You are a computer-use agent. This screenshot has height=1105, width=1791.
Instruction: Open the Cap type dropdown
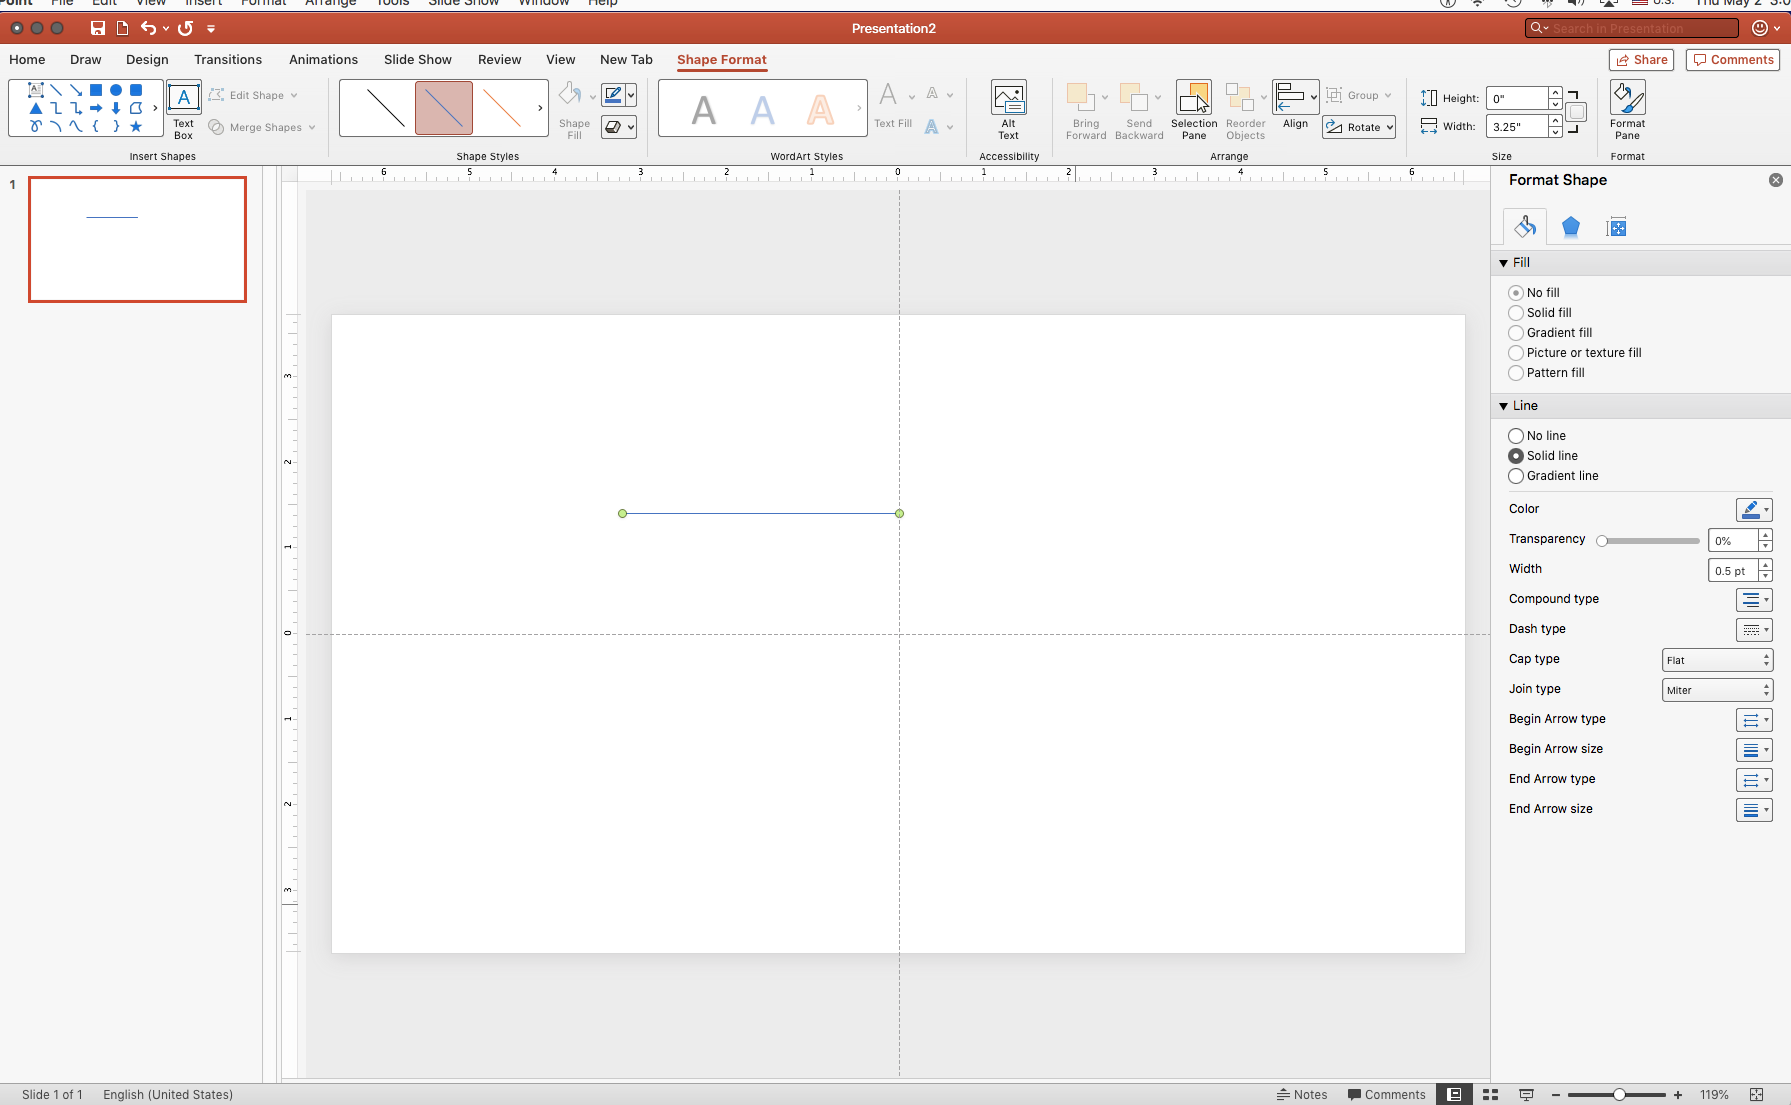pos(1717,660)
